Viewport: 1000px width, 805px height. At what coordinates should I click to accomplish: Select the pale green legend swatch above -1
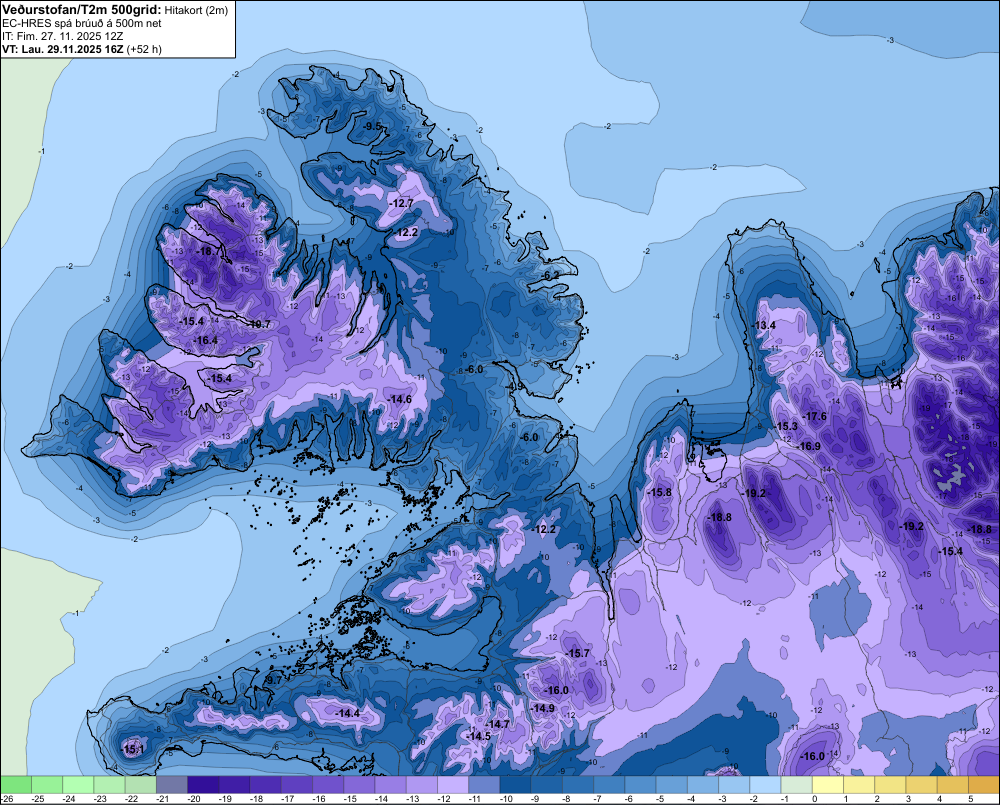tap(797, 785)
